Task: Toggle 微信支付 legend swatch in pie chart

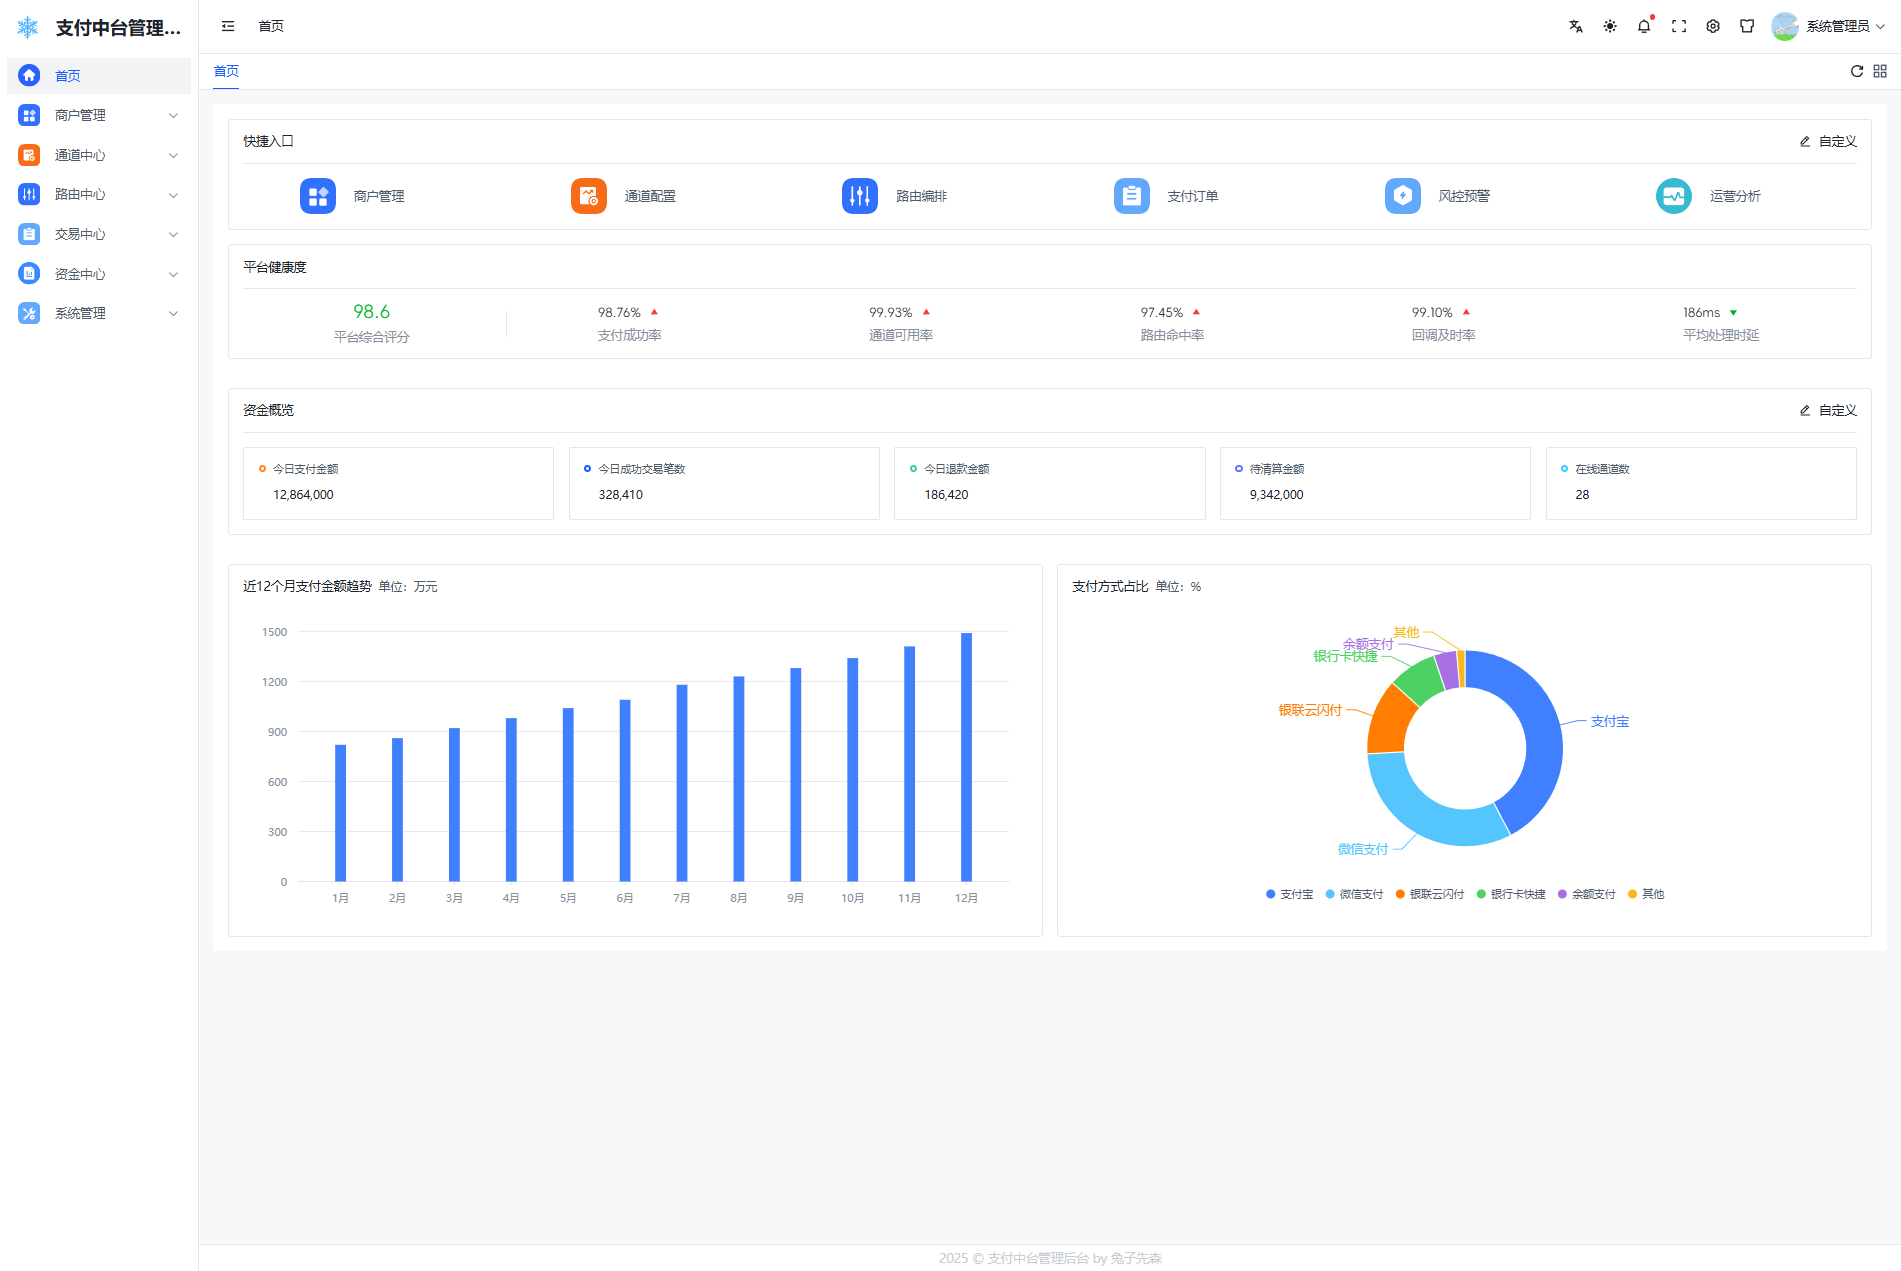Action: pyautogui.click(x=1330, y=894)
